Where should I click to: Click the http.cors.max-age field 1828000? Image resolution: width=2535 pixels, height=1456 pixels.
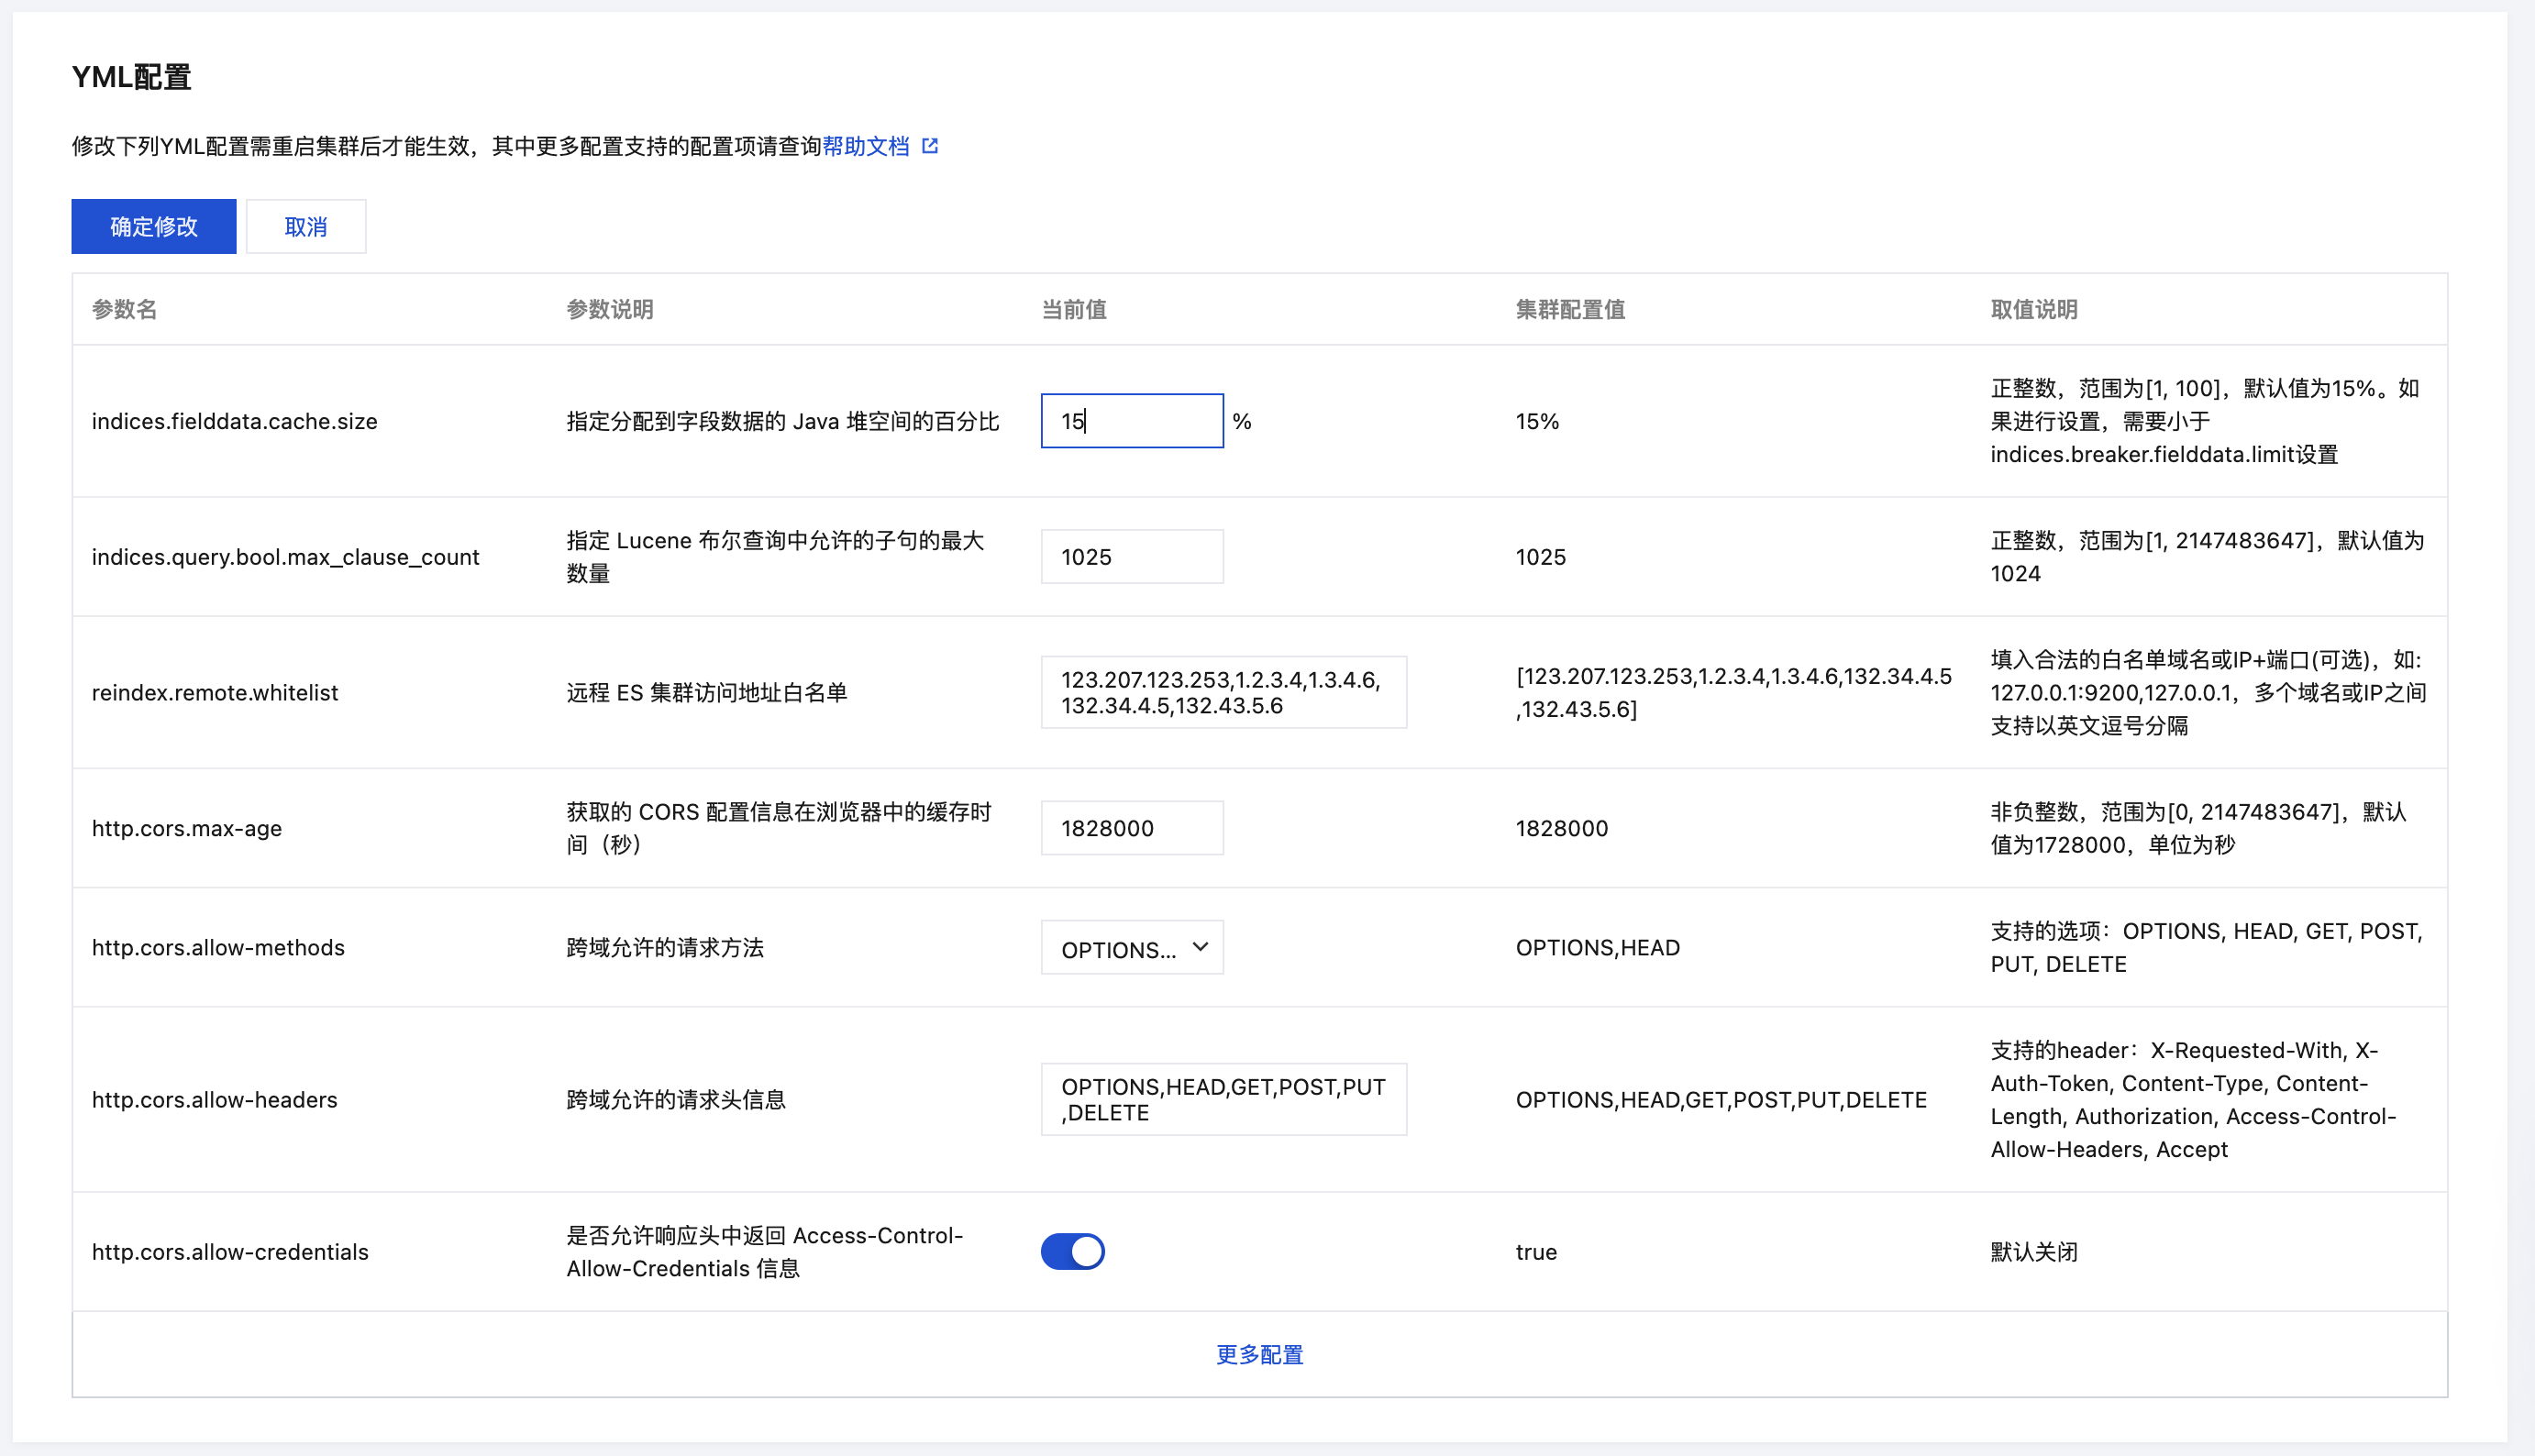pos(1131,828)
